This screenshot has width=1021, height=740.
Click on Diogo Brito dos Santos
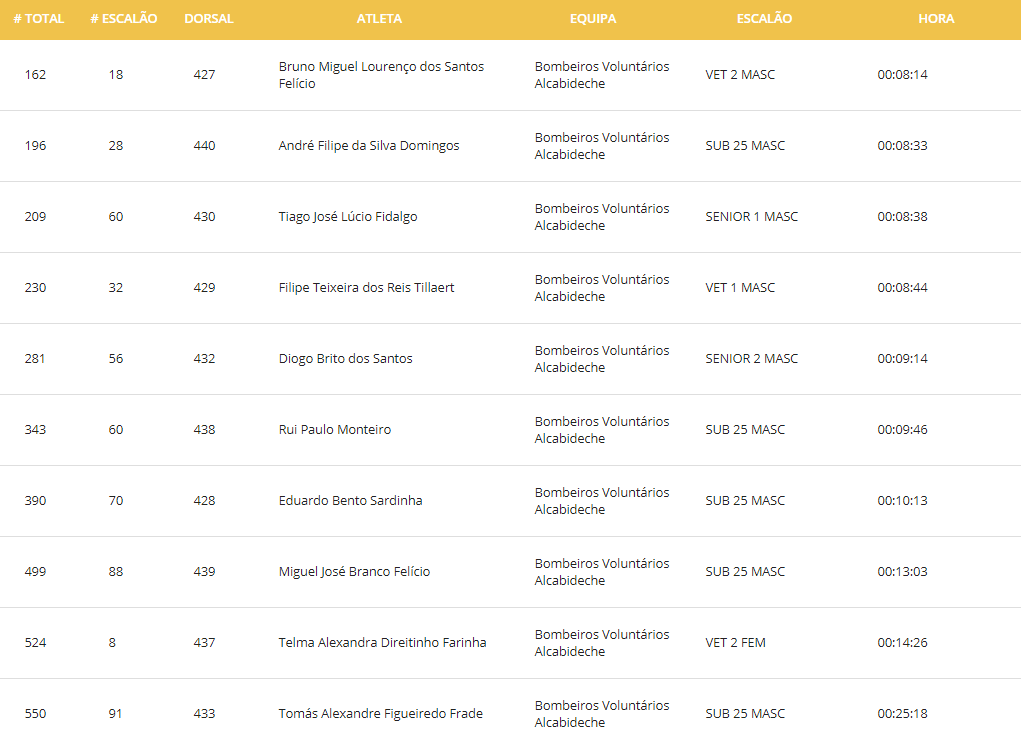point(345,359)
